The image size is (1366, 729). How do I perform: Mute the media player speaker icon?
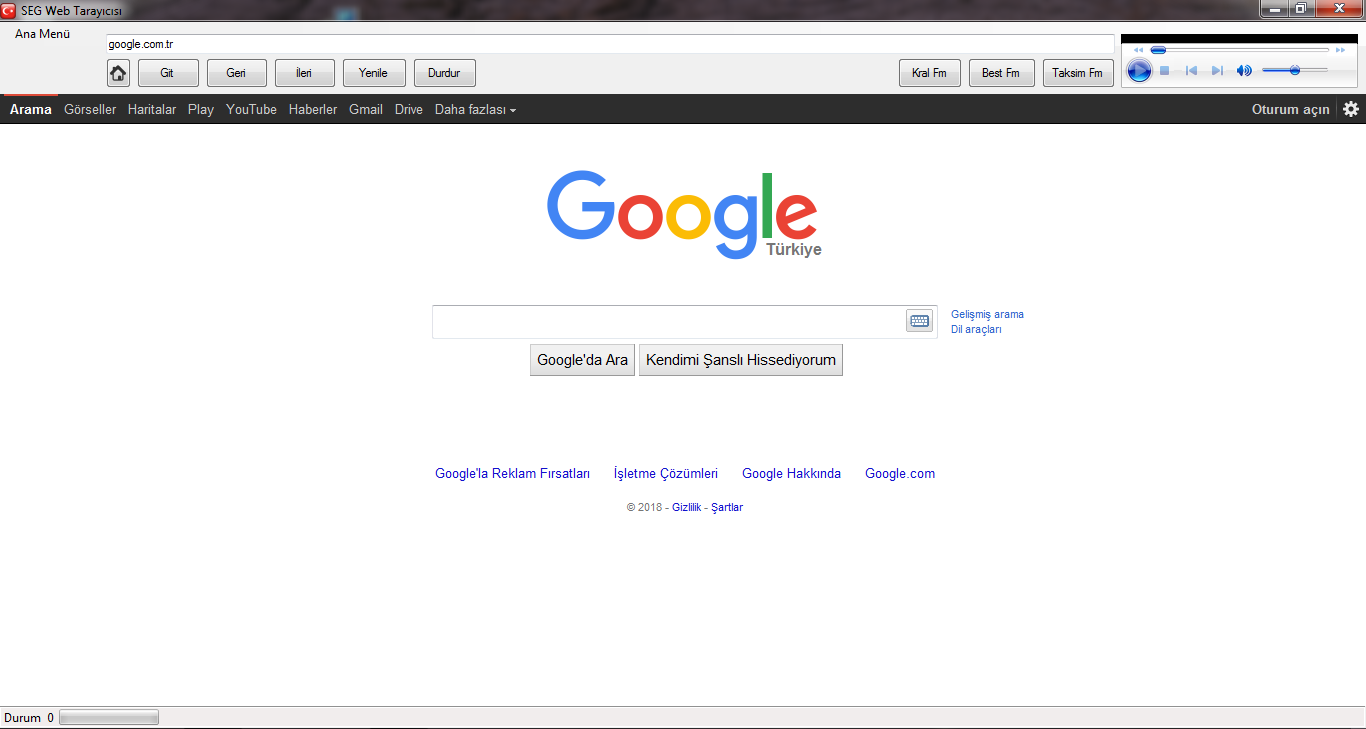tap(1244, 71)
